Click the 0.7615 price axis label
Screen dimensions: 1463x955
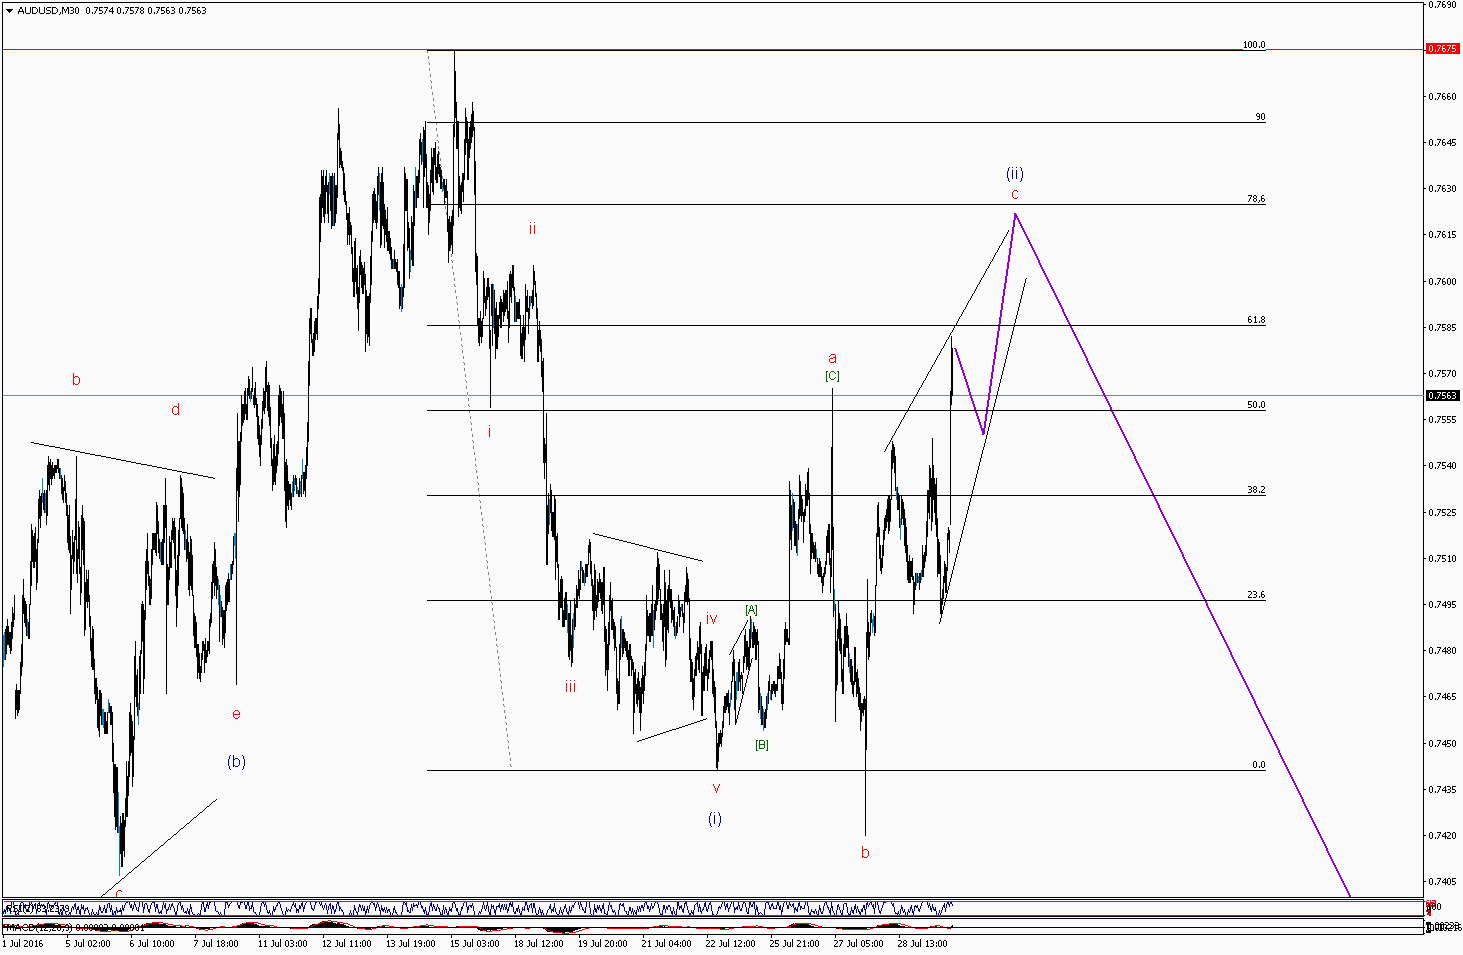tap(1443, 234)
